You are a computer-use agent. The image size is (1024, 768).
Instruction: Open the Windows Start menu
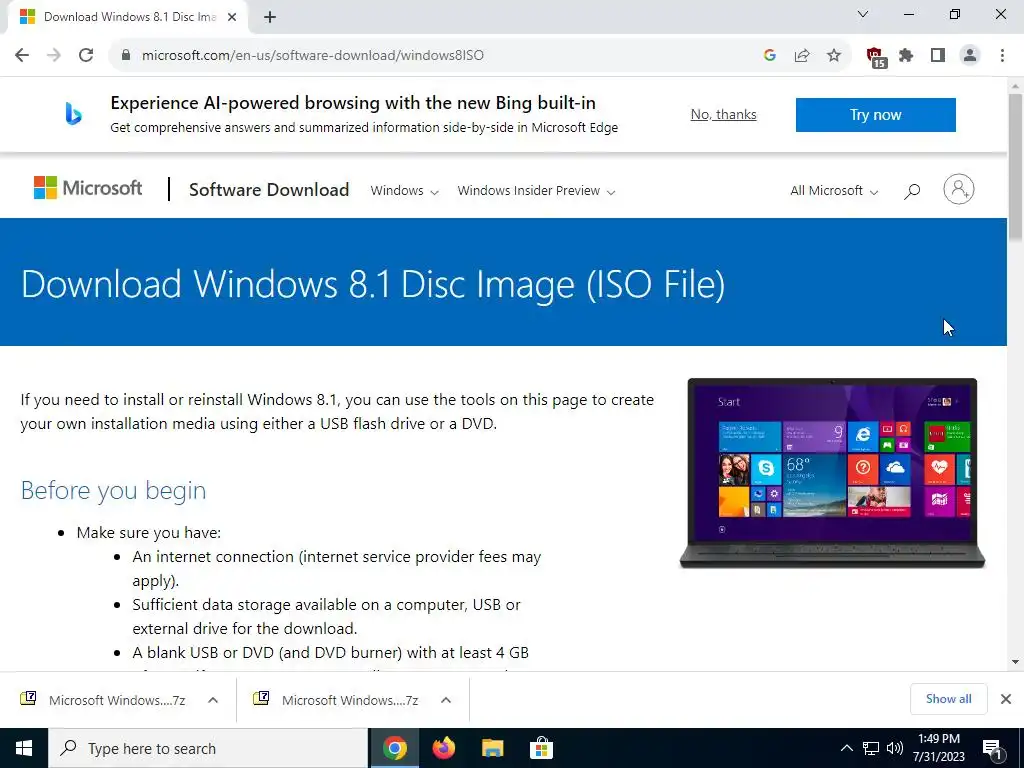[x=24, y=748]
